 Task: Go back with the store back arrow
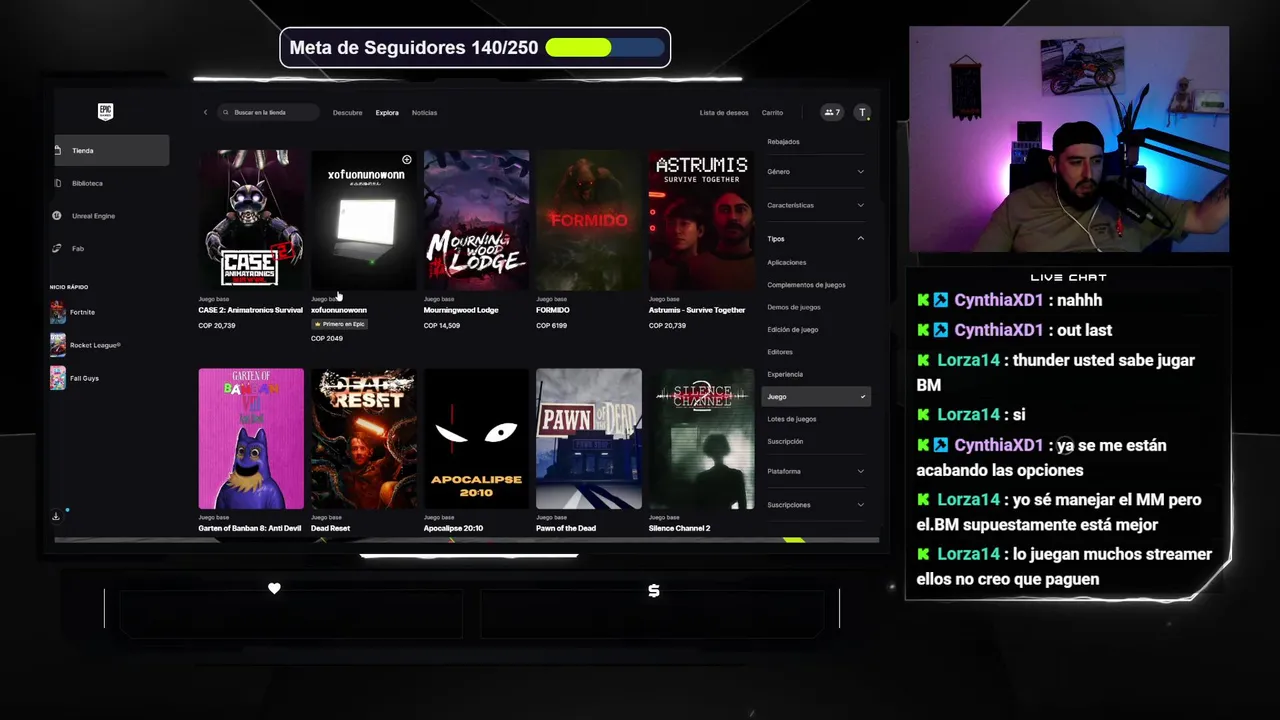205,112
